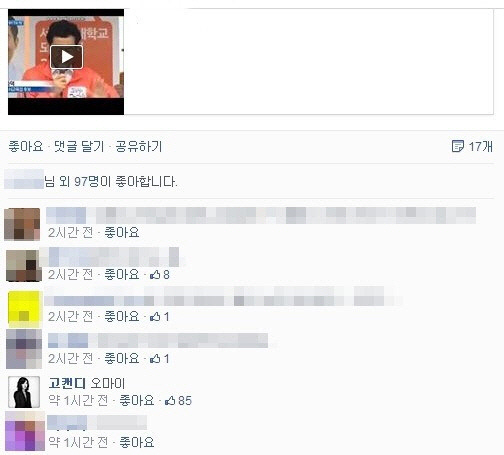
Task: Open the 17개 comment count icon
Action: pos(457,146)
